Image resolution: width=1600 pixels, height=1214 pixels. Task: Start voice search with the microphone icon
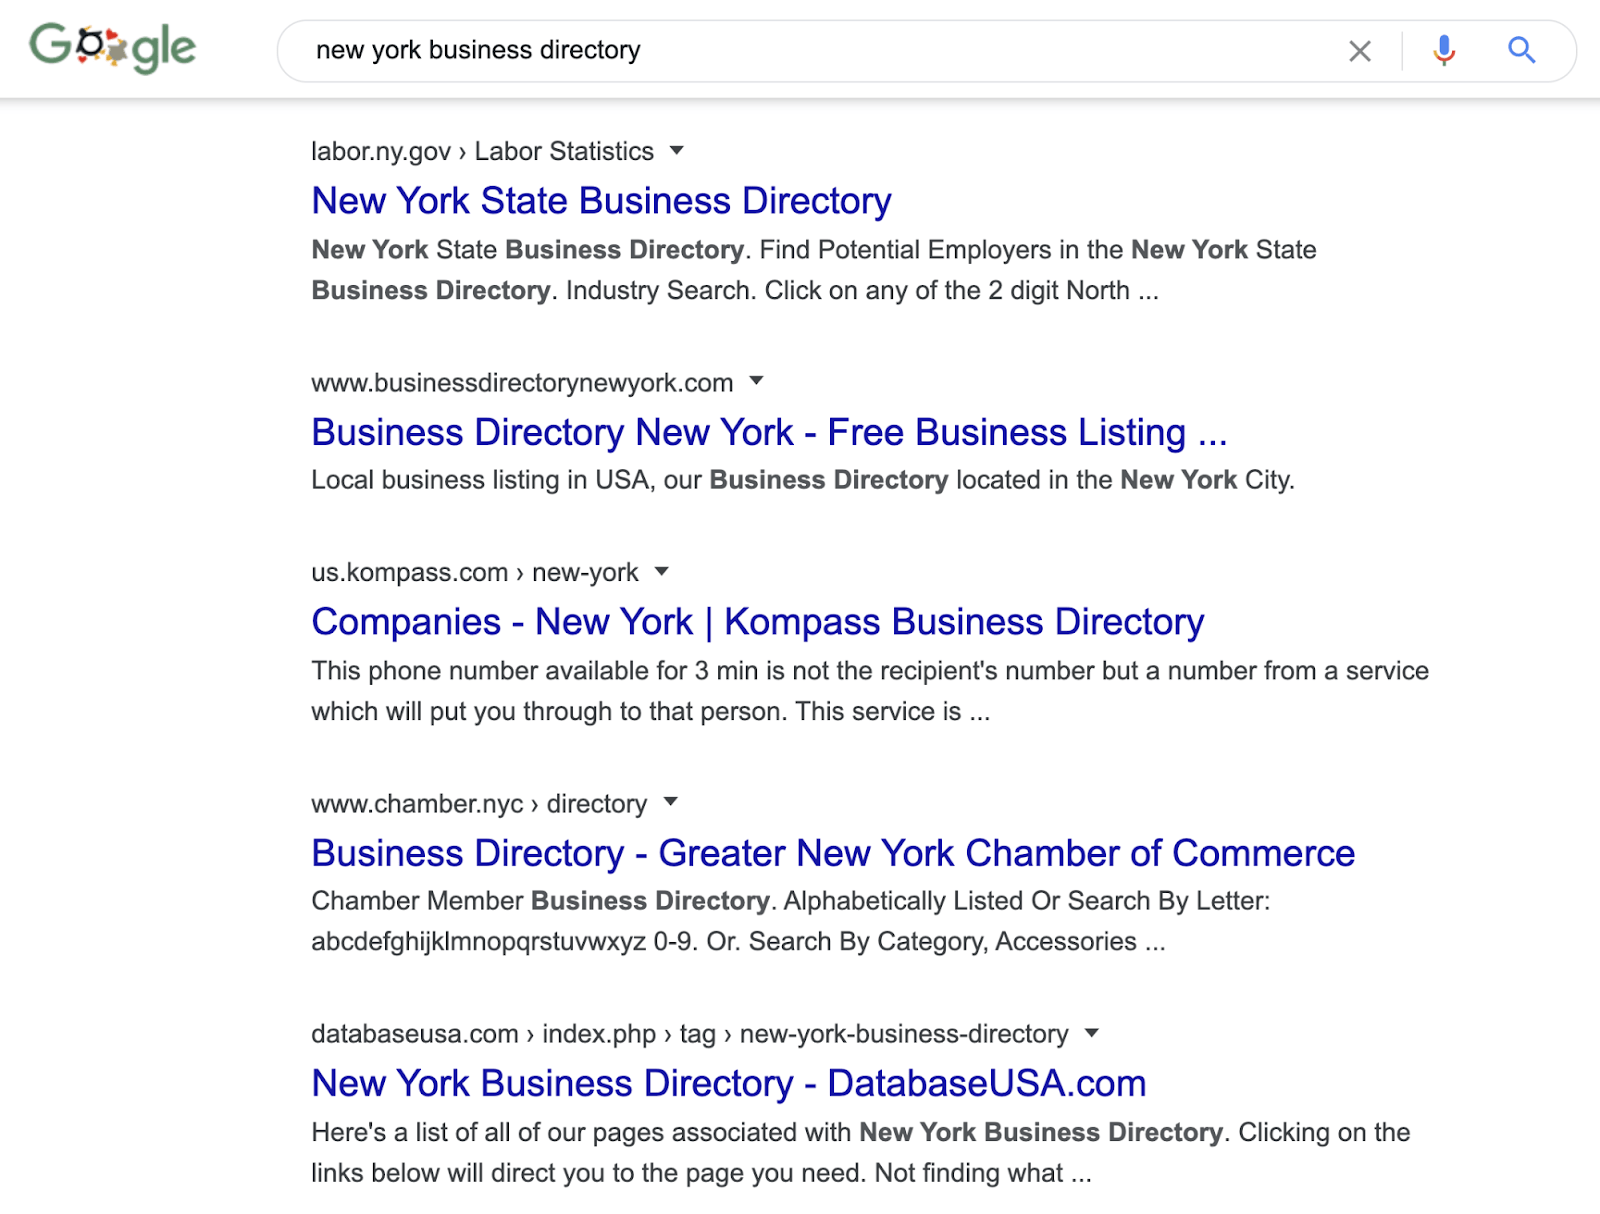(x=1443, y=50)
